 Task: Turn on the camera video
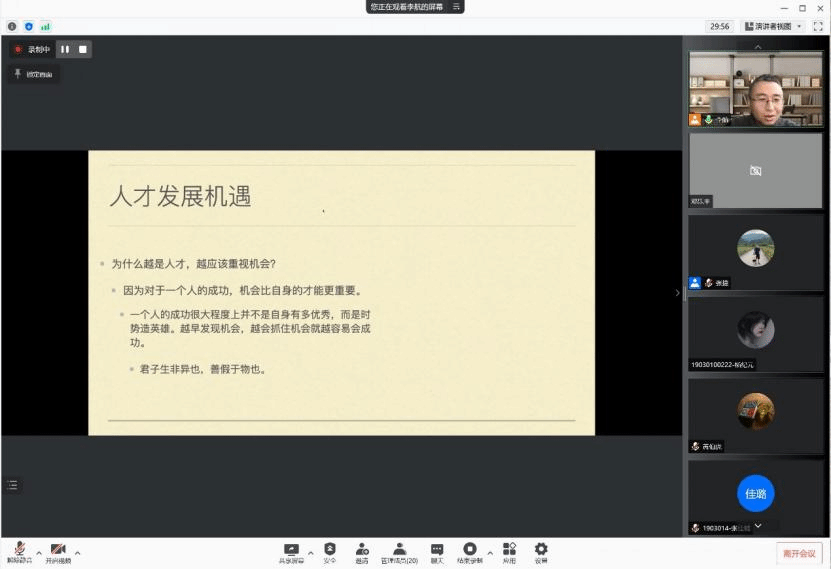tap(58, 551)
